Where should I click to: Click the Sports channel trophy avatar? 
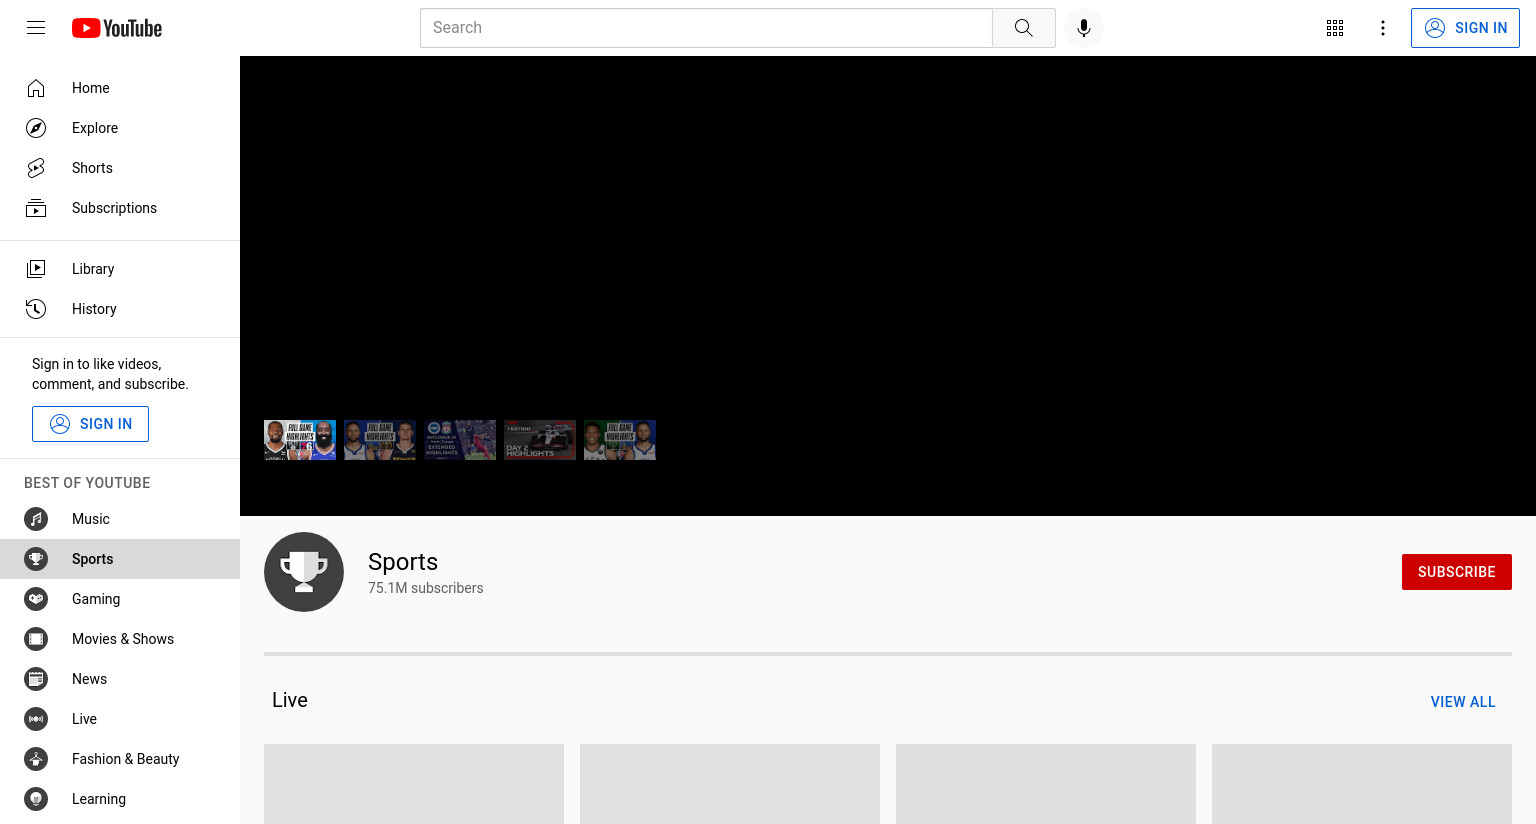coord(304,572)
